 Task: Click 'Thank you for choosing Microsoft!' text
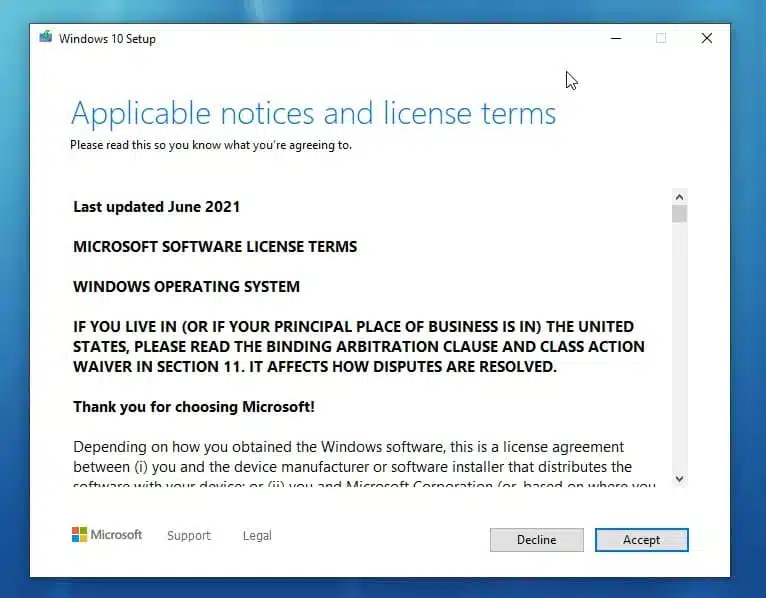coord(193,407)
